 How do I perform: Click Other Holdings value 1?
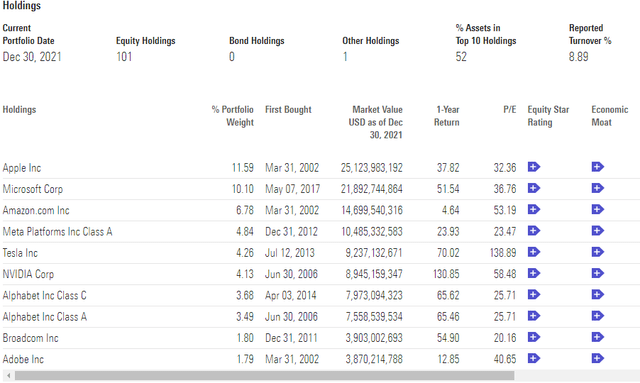pyautogui.click(x=345, y=57)
